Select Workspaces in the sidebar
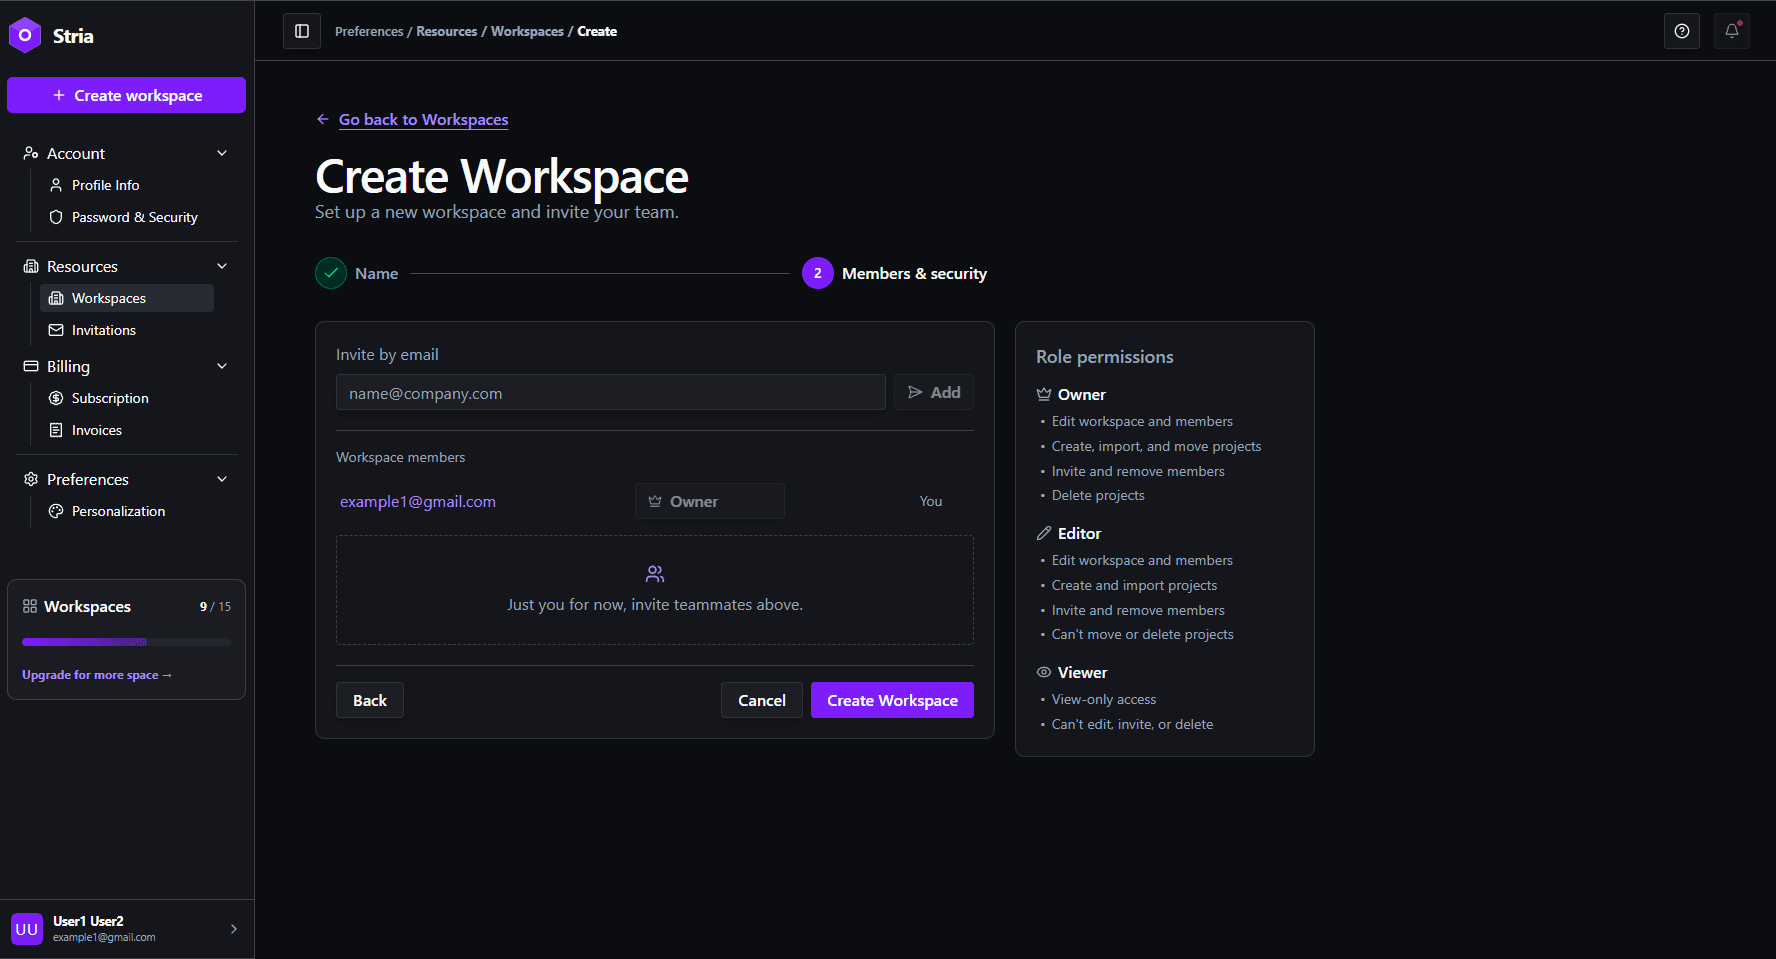The height and width of the screenshot is (959, 1776). click(127, 298)
